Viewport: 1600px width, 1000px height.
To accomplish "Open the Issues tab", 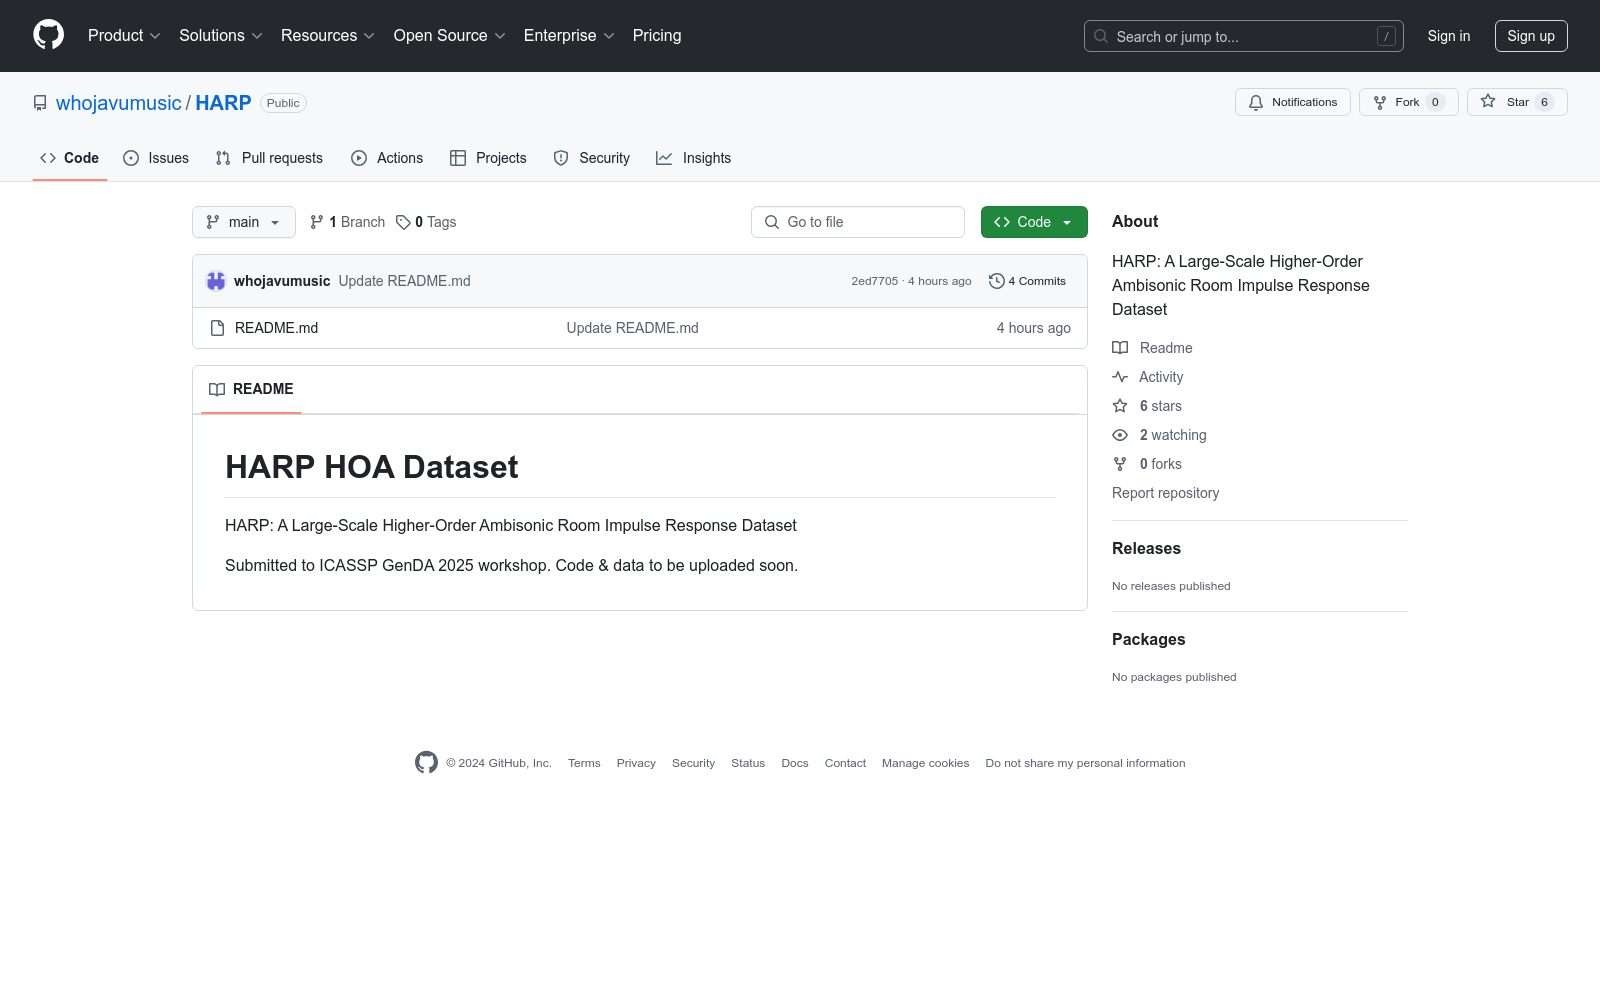I will tap(156, 158).
